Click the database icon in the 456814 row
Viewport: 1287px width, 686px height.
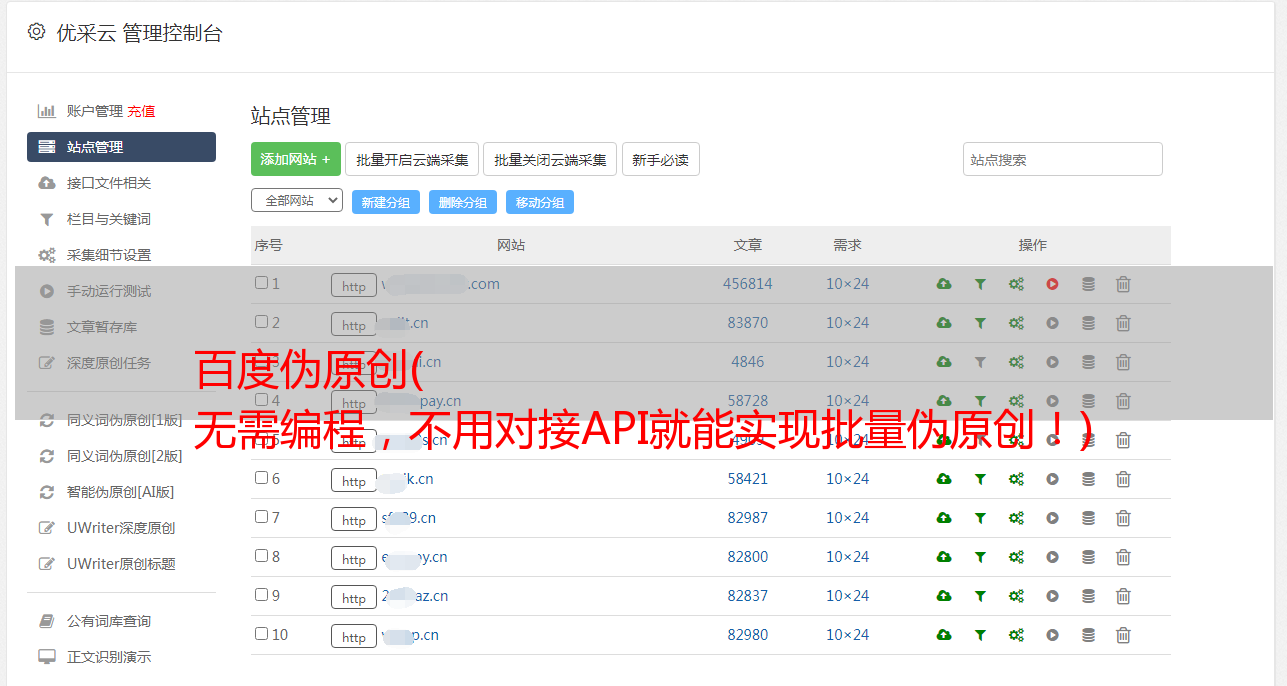coord(1088,284)
